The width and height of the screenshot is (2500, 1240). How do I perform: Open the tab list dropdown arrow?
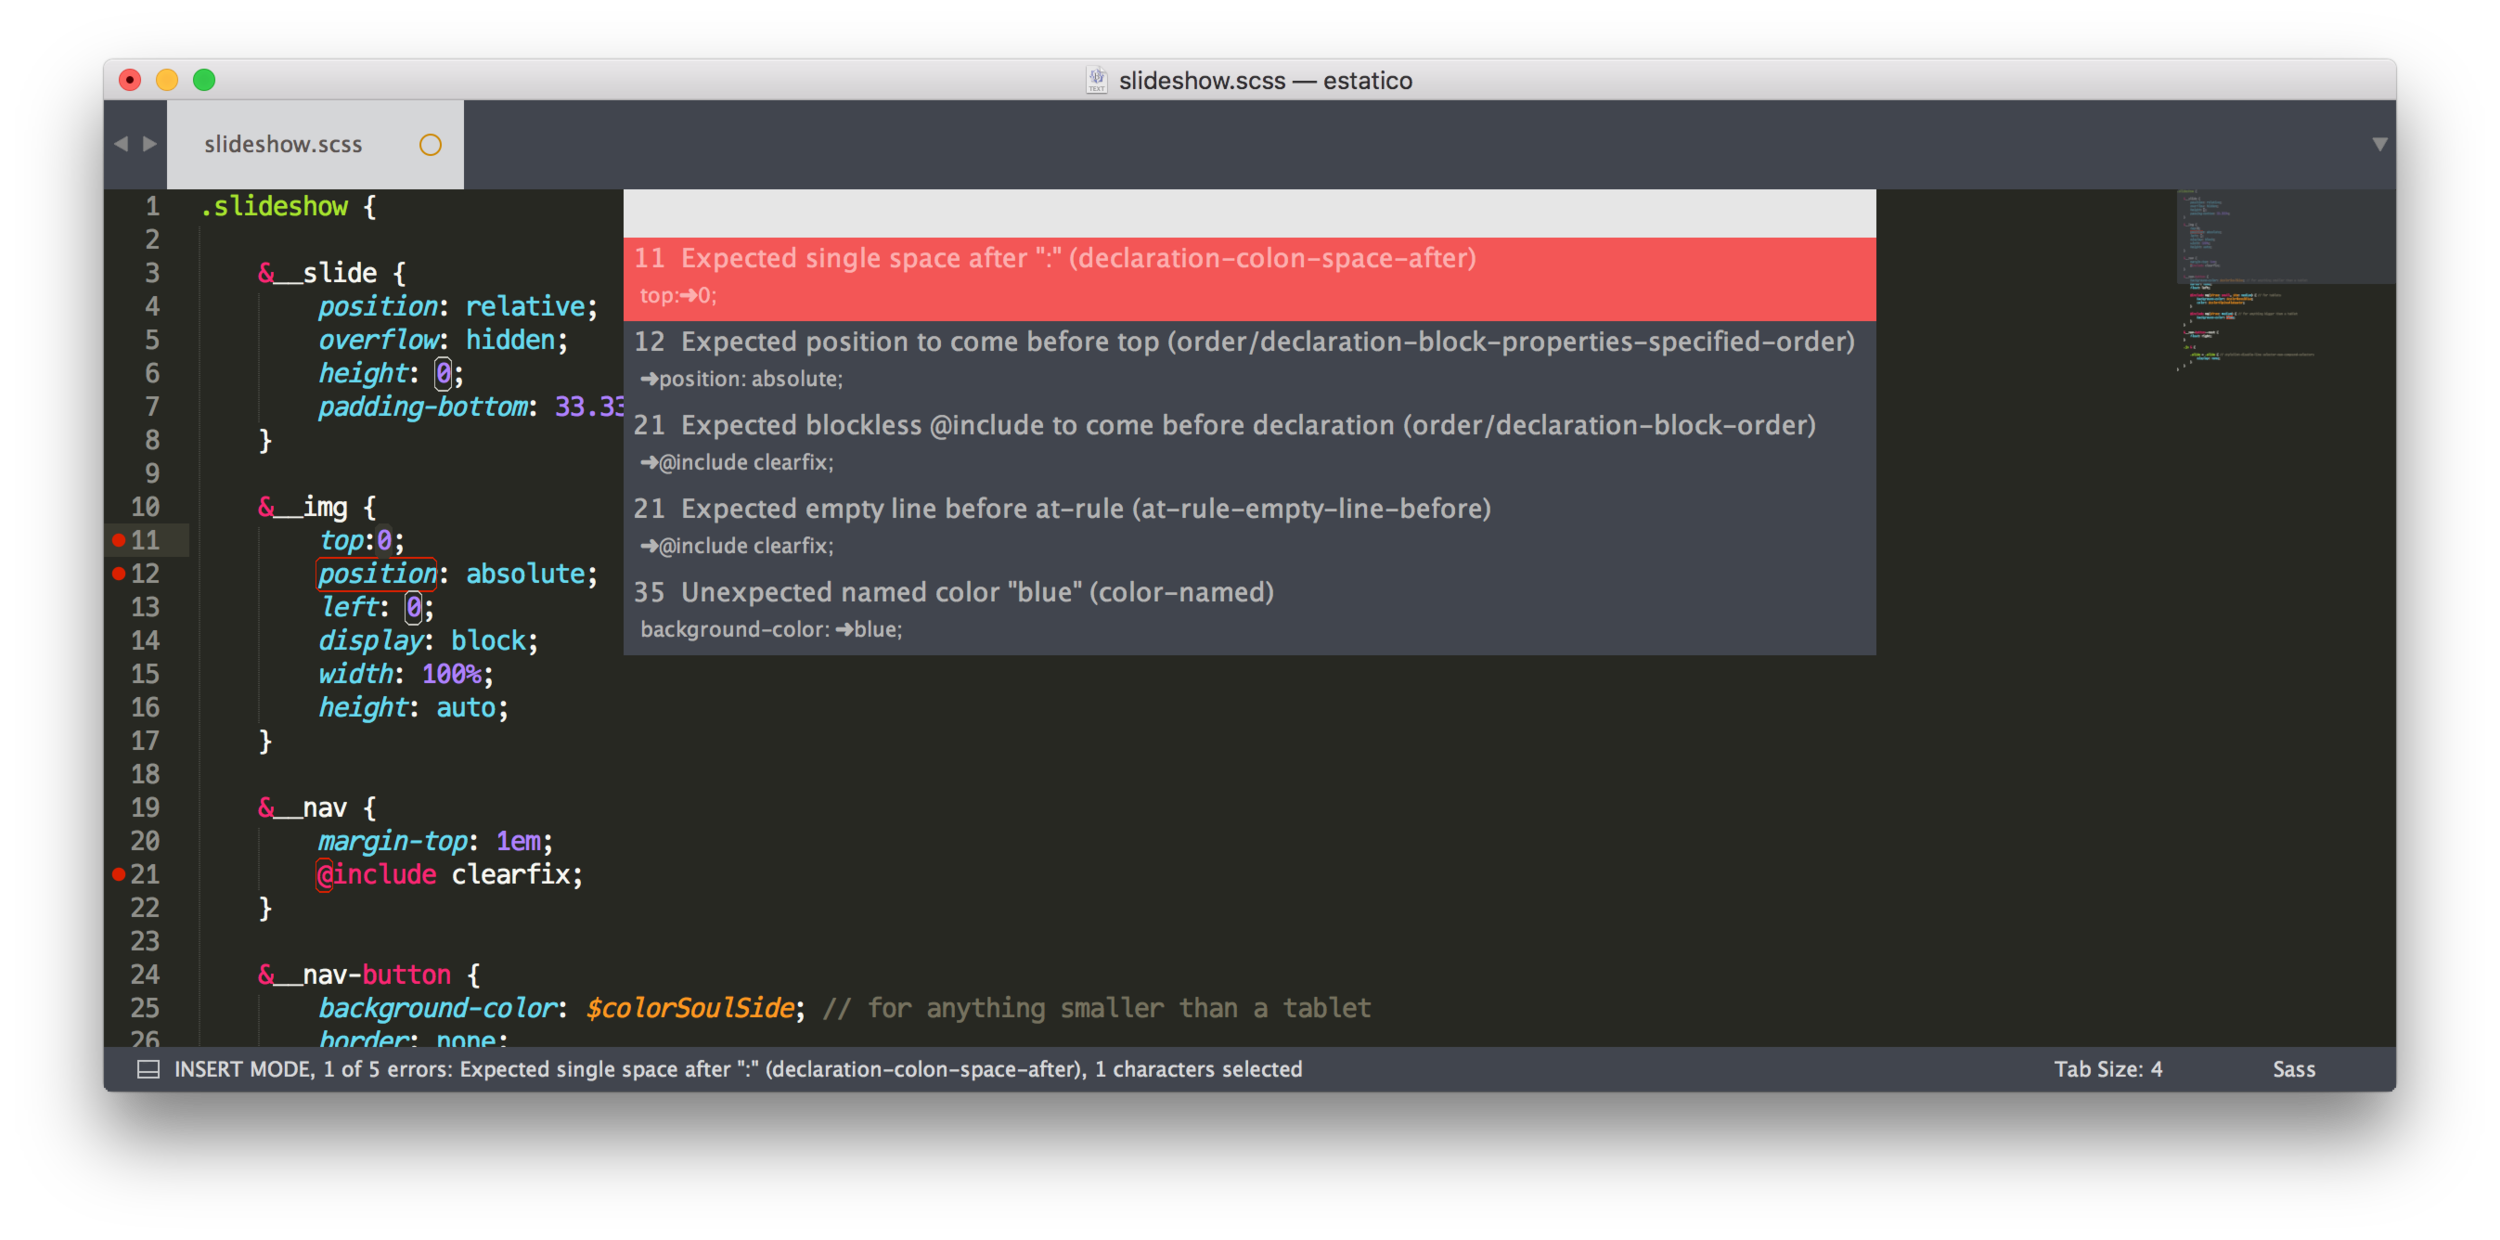[2379, 144]
